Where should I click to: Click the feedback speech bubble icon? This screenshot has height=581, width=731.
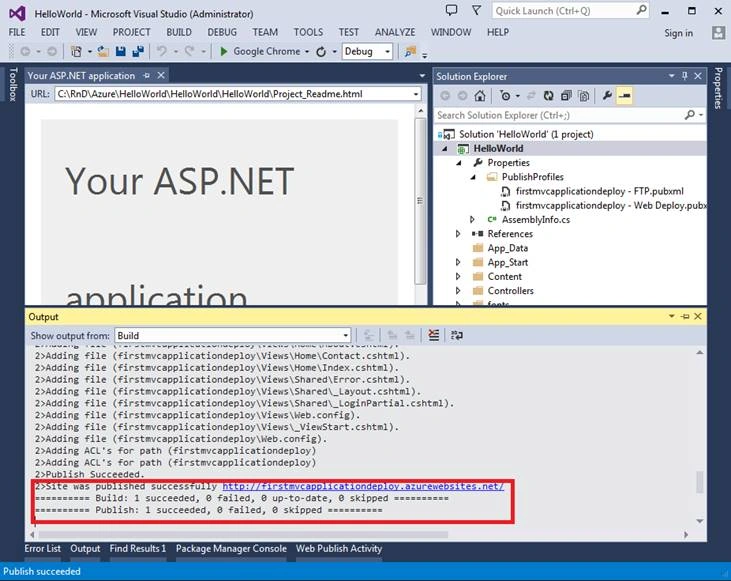click(451, 10)
